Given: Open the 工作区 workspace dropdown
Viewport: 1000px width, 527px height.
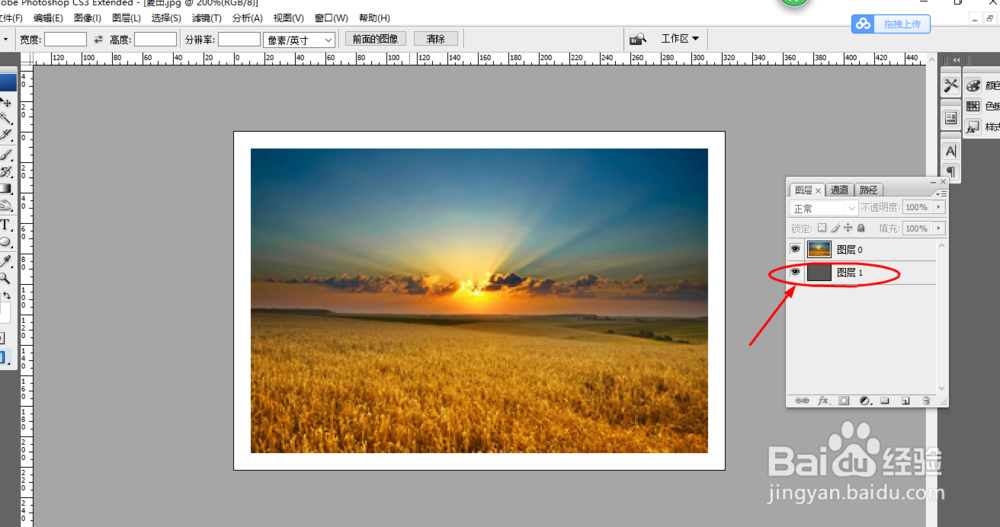Looking at the screenshot, I should pyautogui.click(x=680, y=39).
